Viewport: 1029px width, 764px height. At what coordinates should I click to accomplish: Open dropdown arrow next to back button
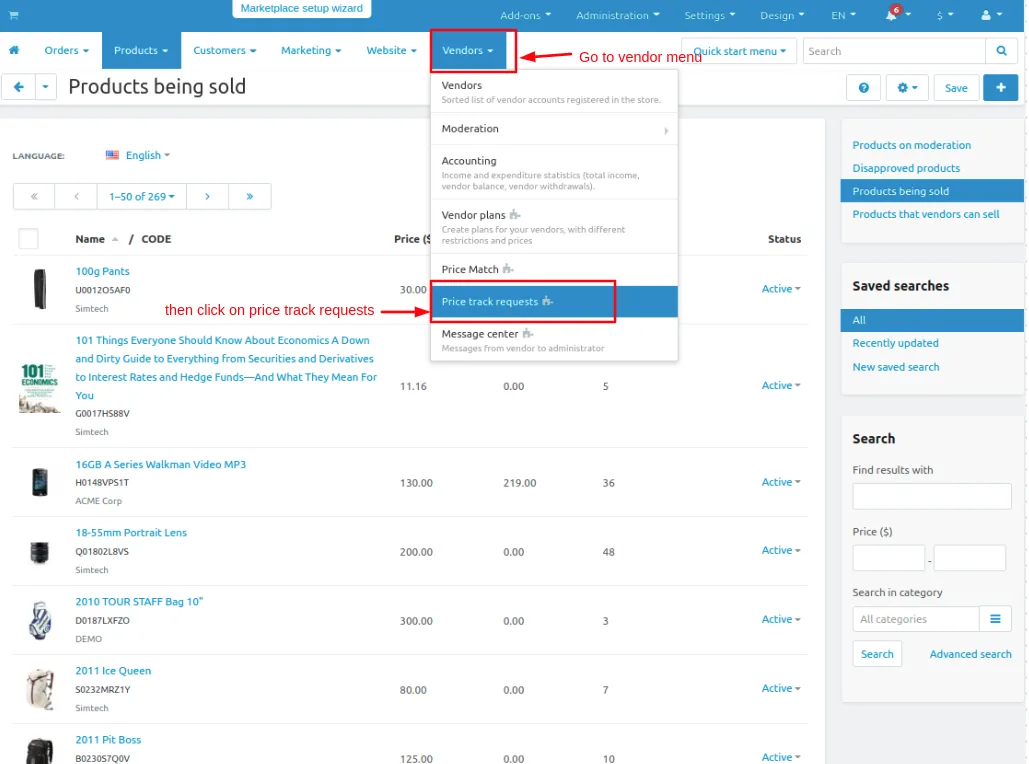click(x=45, y=87)
